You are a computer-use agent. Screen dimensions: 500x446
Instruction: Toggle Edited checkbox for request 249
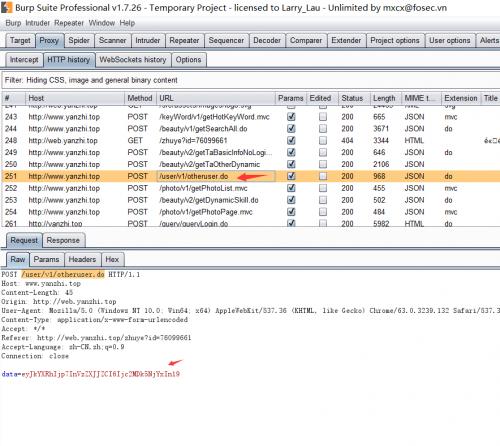[323, 152]
